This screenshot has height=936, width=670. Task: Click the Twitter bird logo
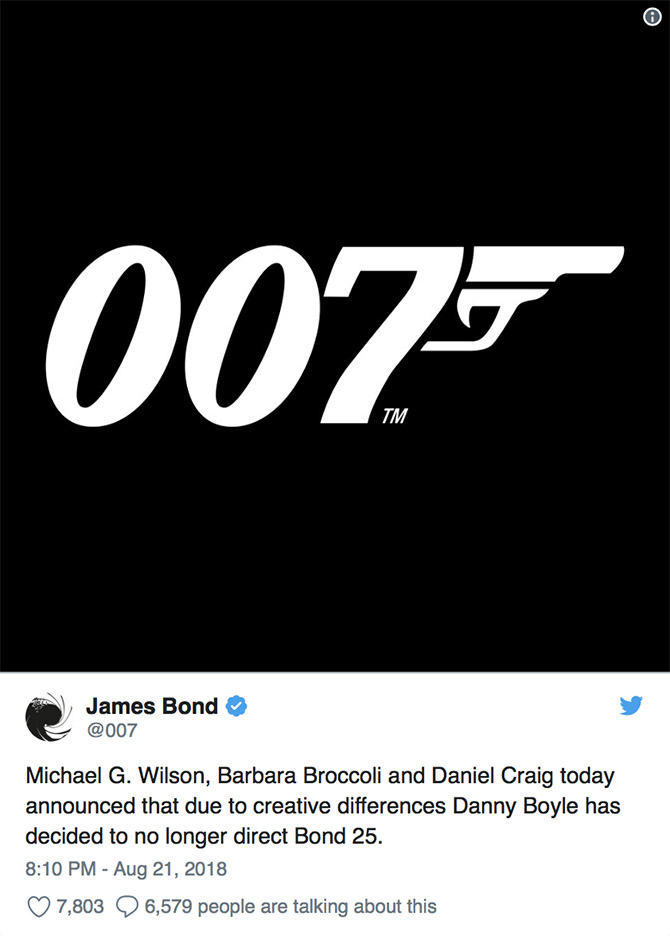pyautogui.click(x=631, y=706)
